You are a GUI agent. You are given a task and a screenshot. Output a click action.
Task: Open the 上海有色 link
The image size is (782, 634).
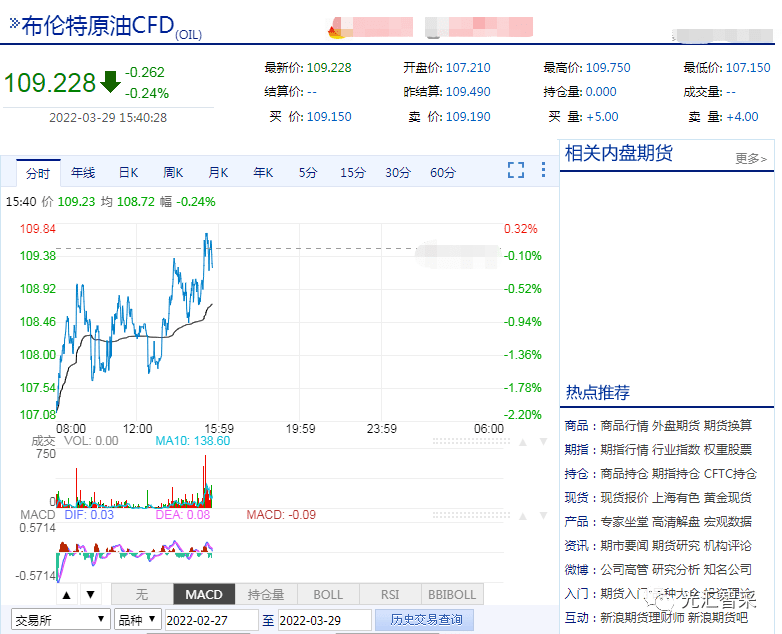676,498
